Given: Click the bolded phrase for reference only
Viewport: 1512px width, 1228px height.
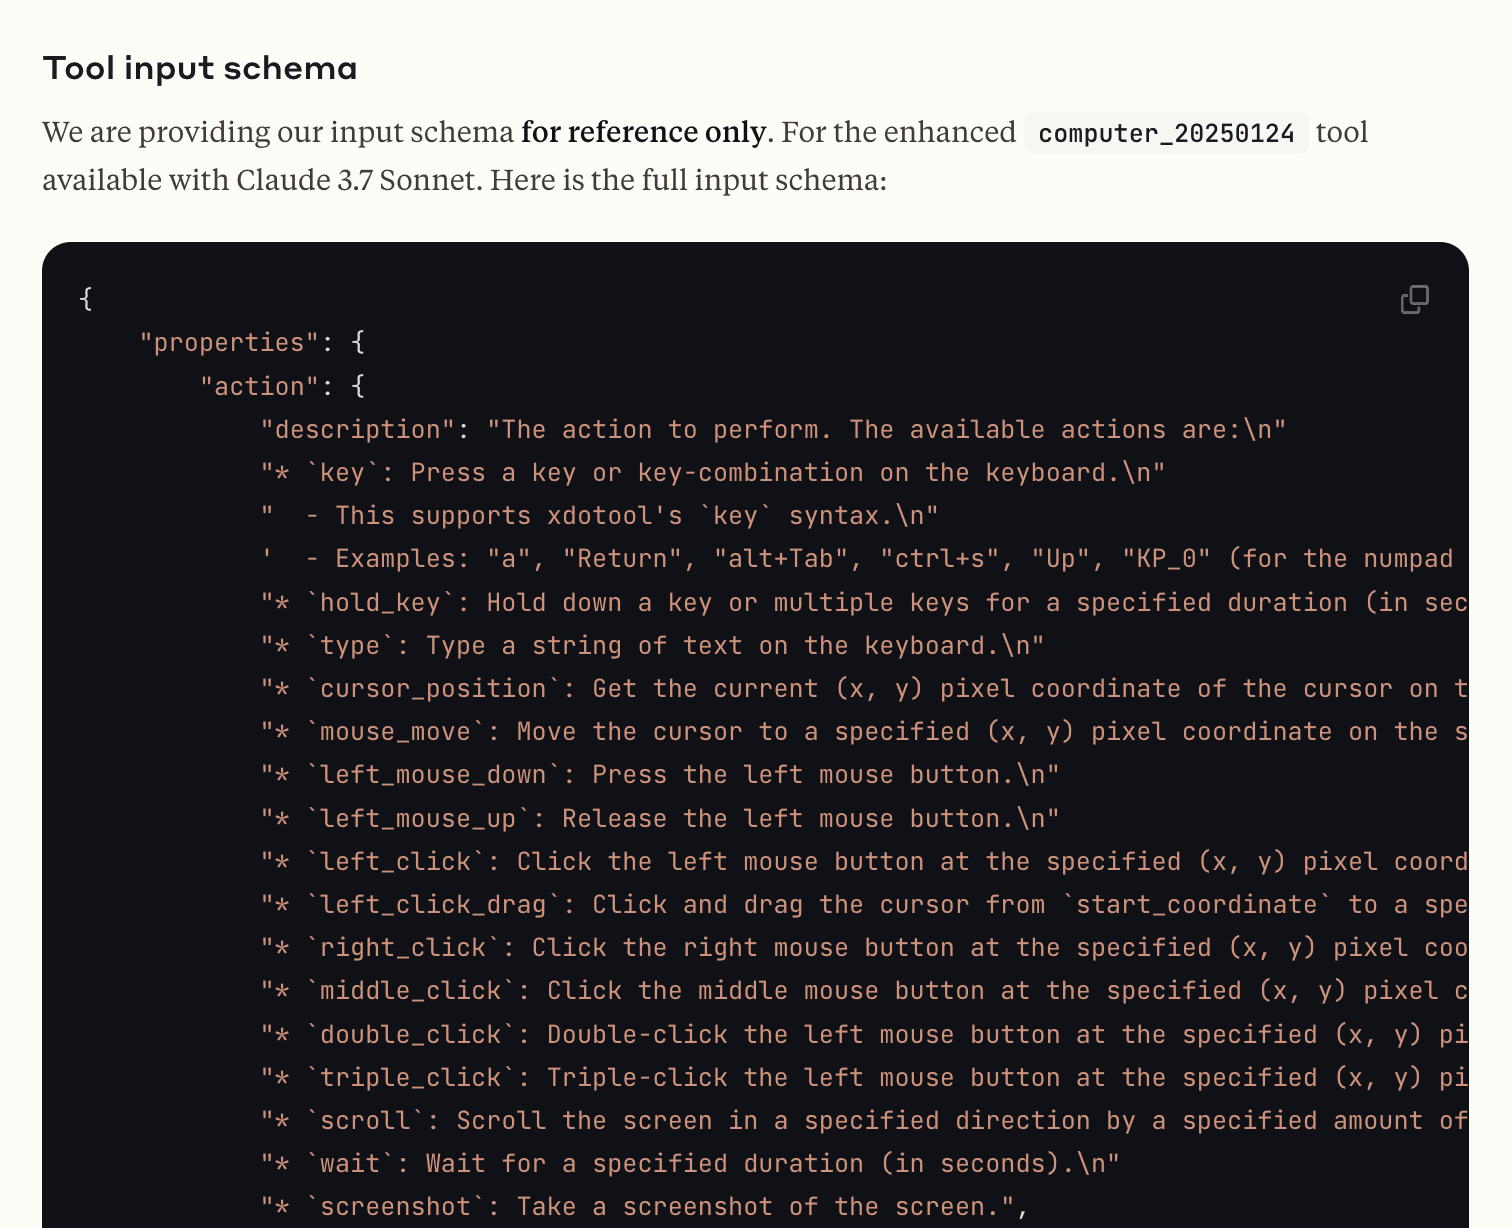Looking at the screenshot, I should [x=643, y=131].
